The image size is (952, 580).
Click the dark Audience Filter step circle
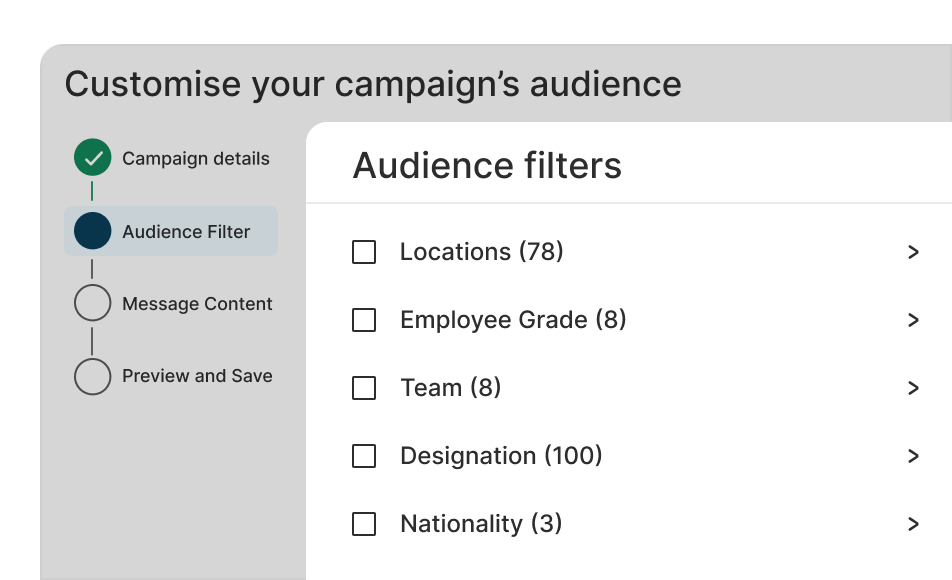[x=92, y=231]
